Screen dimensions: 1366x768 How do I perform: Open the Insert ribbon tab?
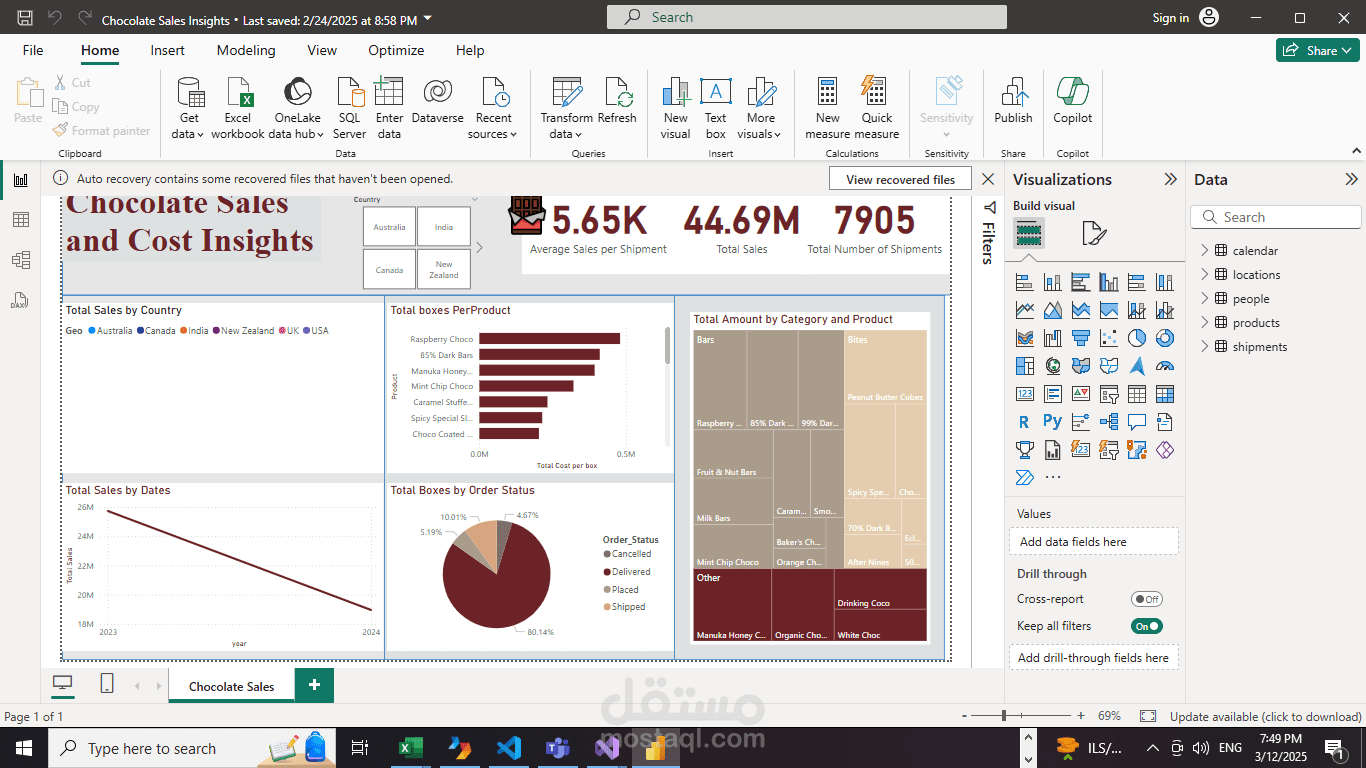pos(168,50)
